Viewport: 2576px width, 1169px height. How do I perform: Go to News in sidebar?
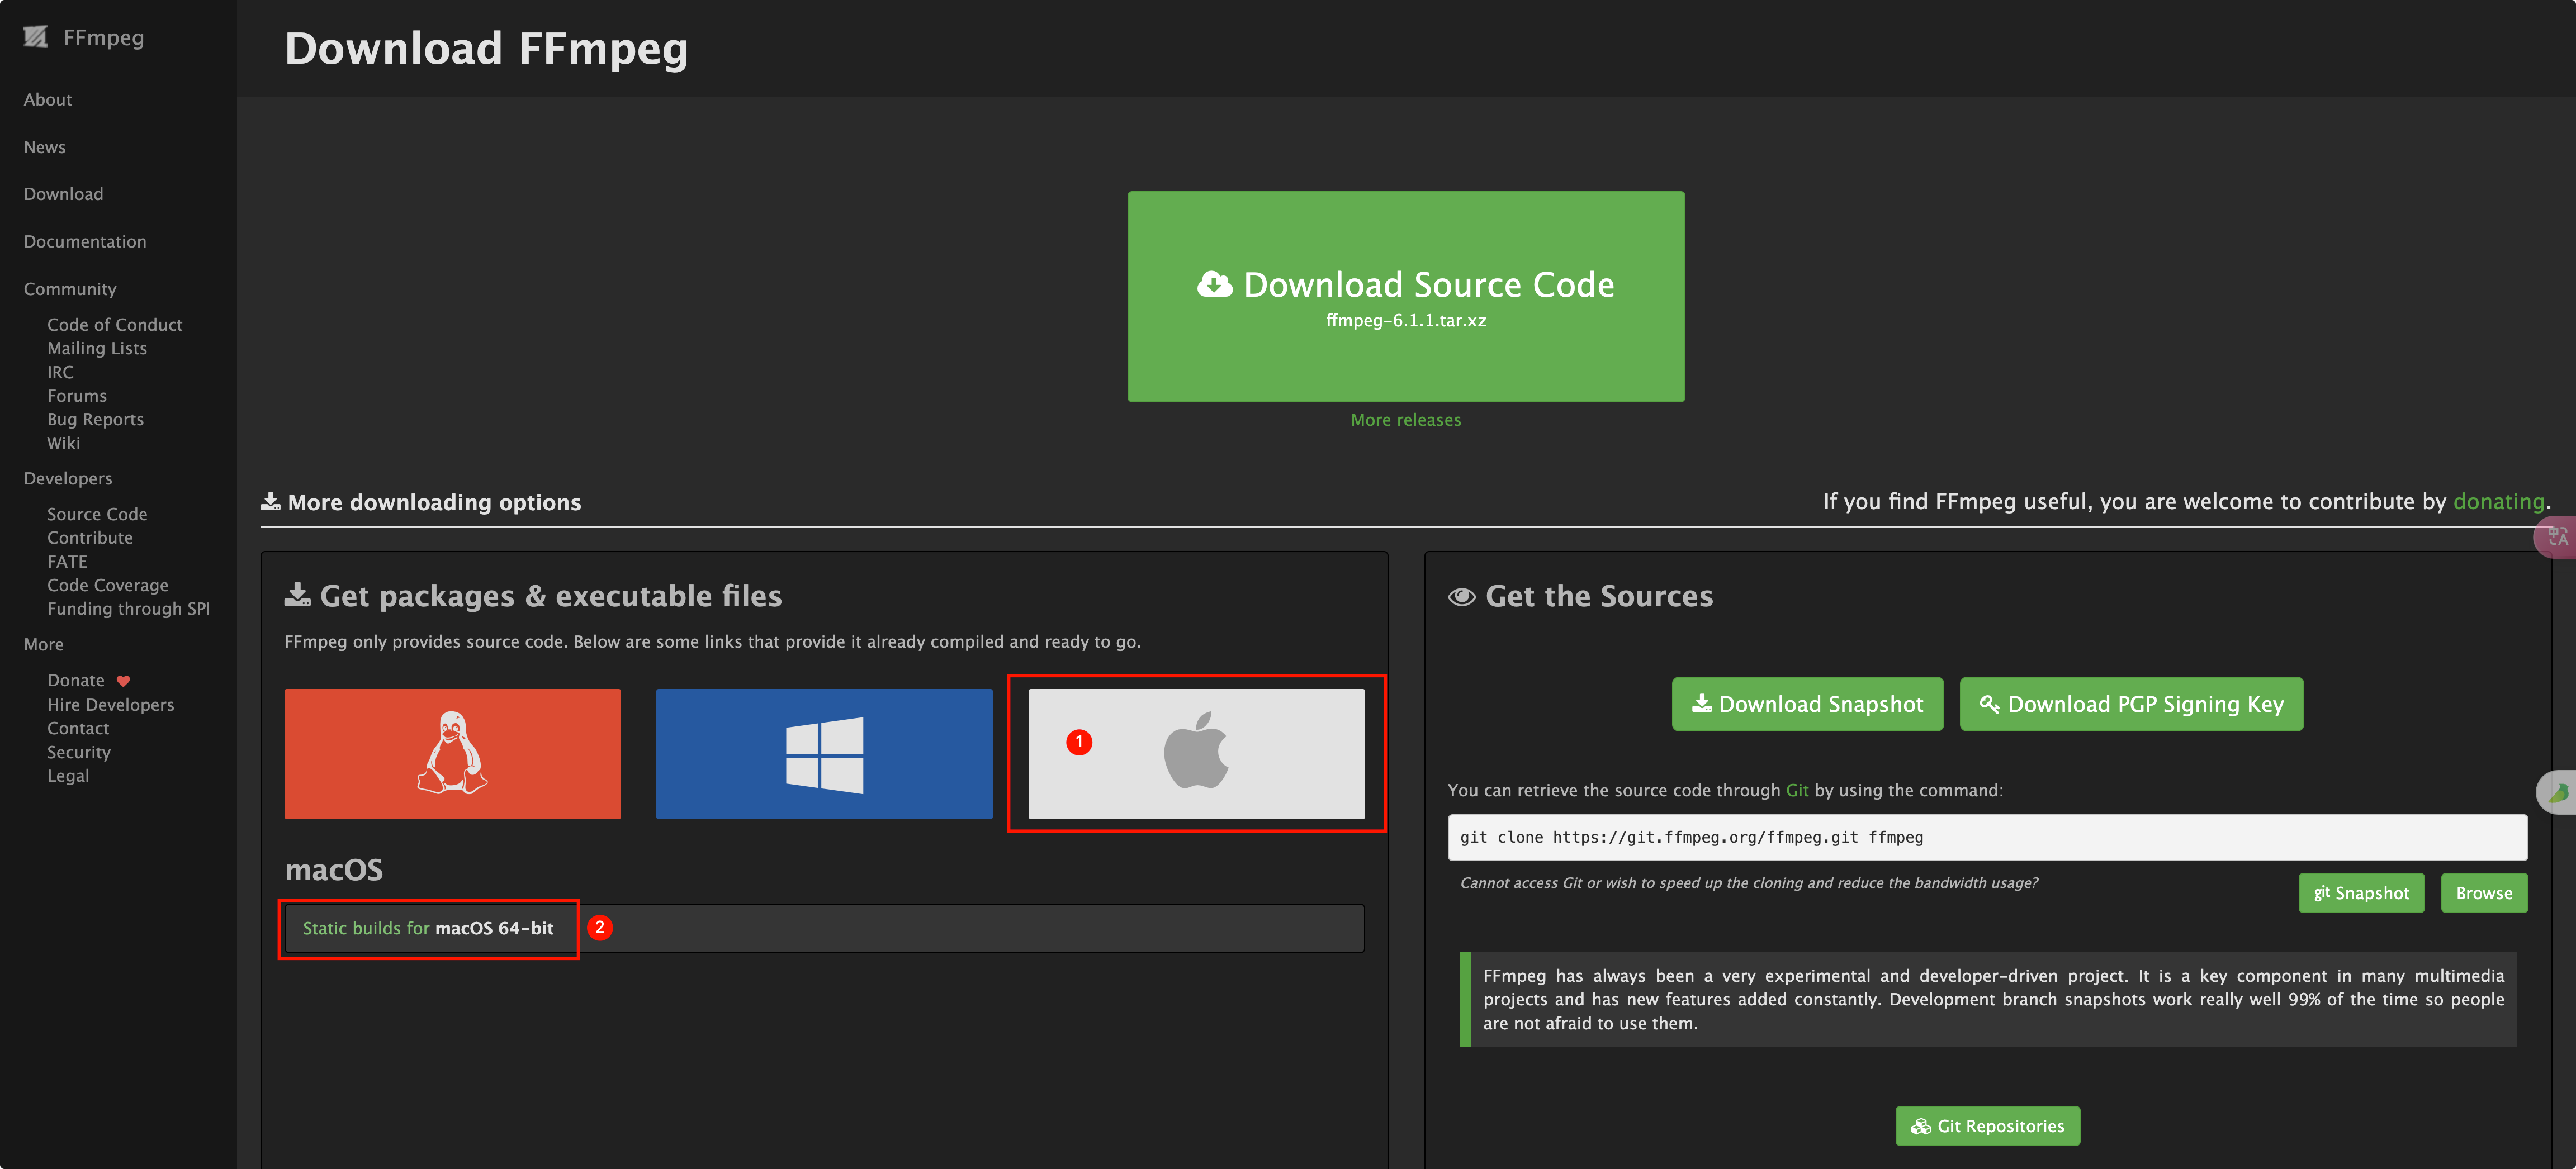pos(45,147)
